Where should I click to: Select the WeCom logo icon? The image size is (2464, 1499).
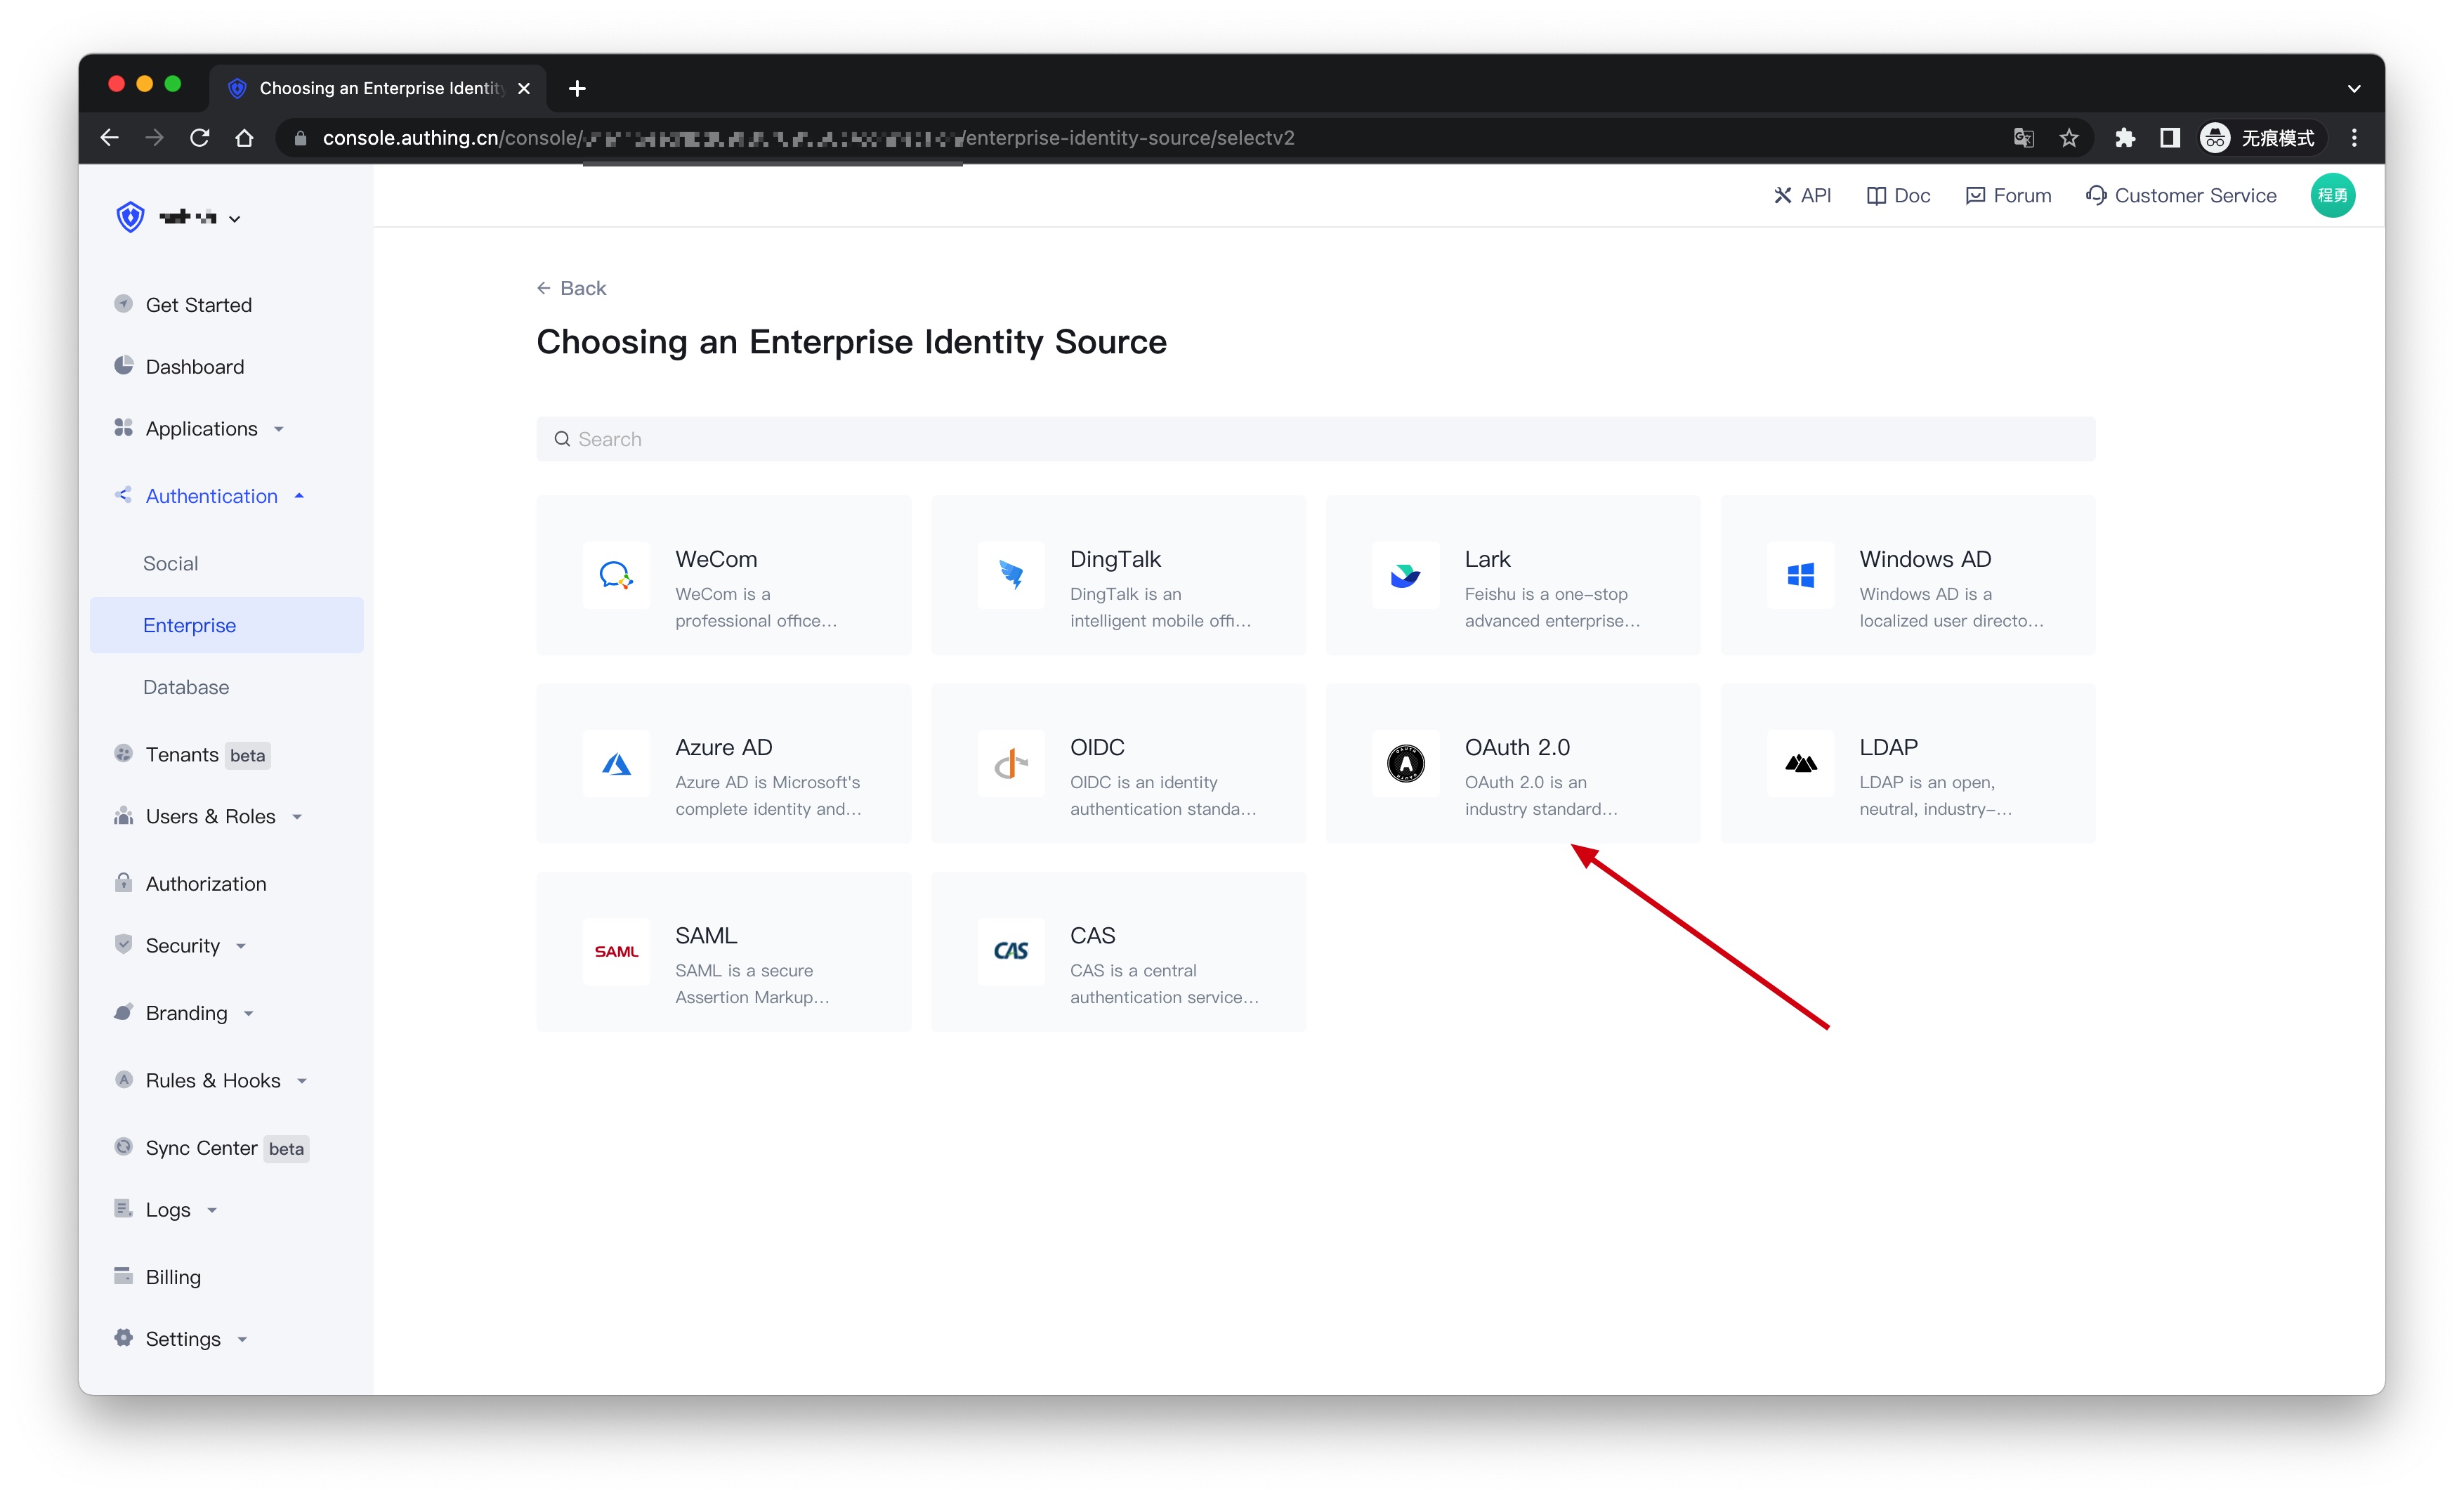click(616, 576)
